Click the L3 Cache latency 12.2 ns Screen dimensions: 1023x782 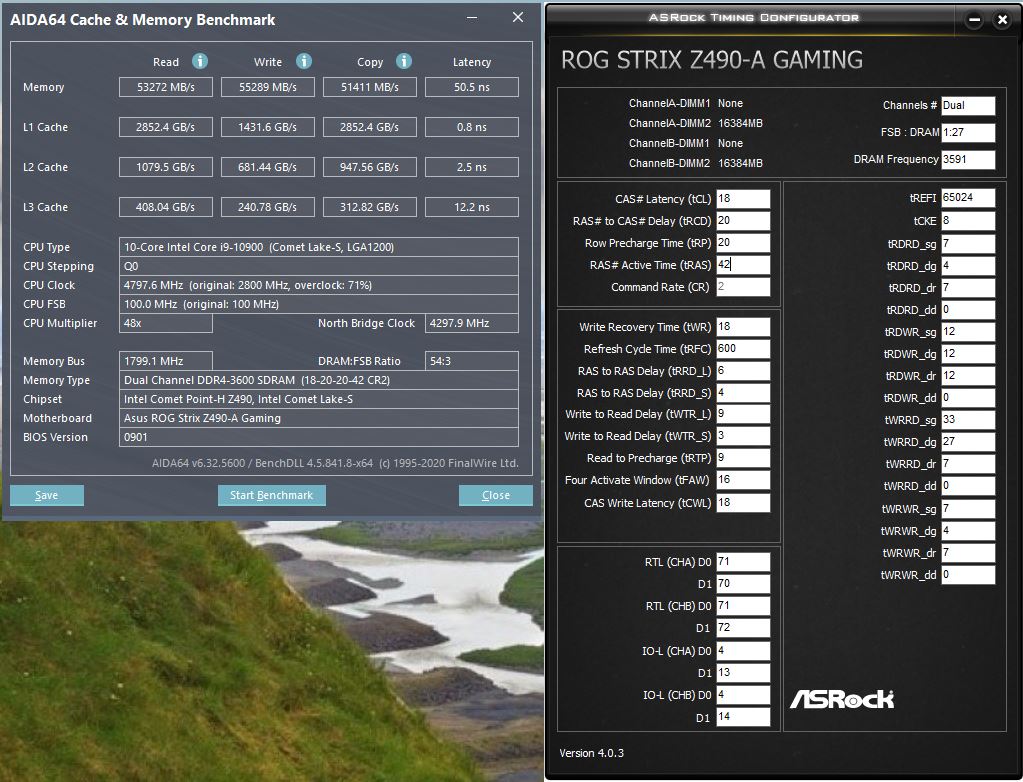click(472, 207)
